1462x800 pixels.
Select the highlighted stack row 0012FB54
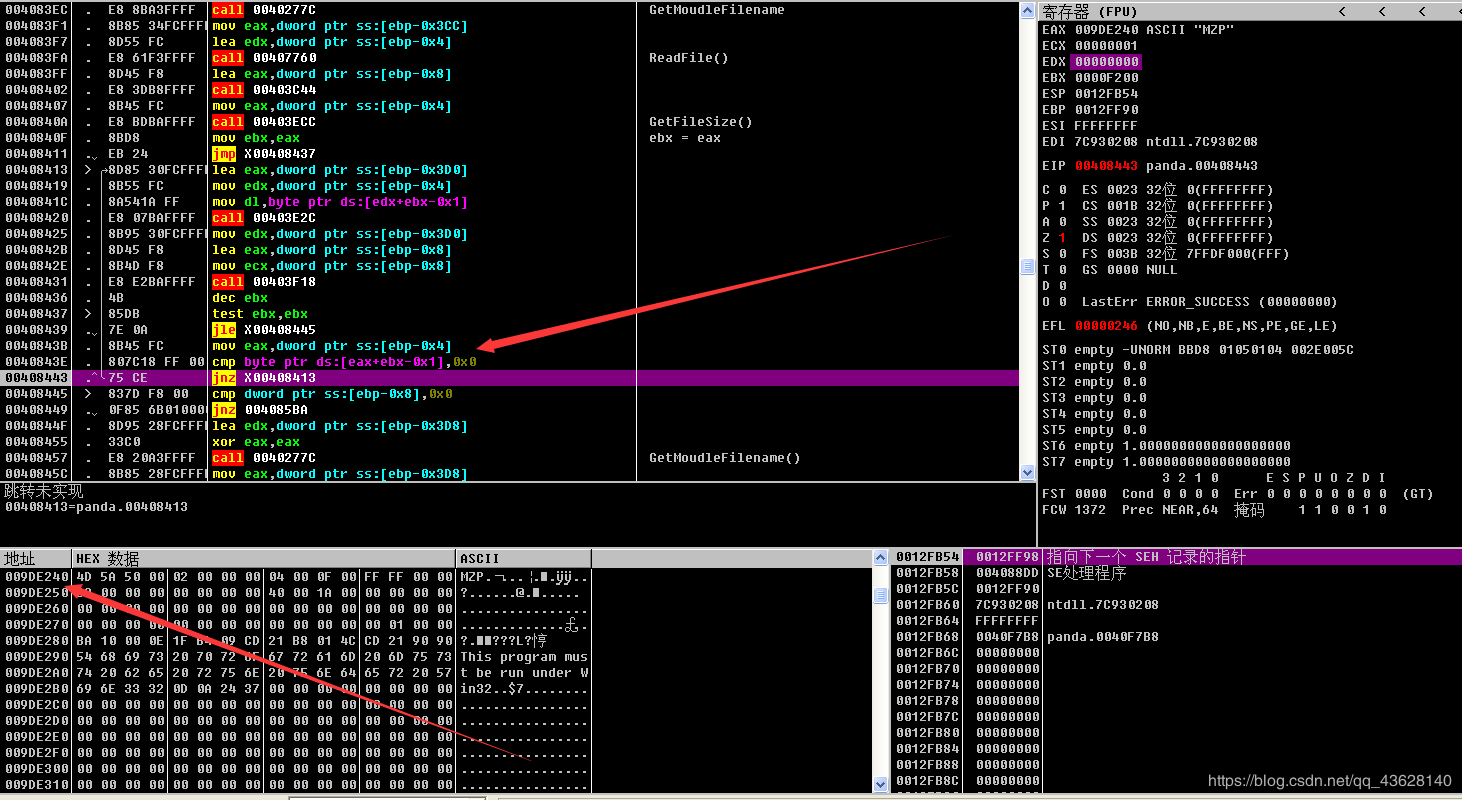(1175, 557)
